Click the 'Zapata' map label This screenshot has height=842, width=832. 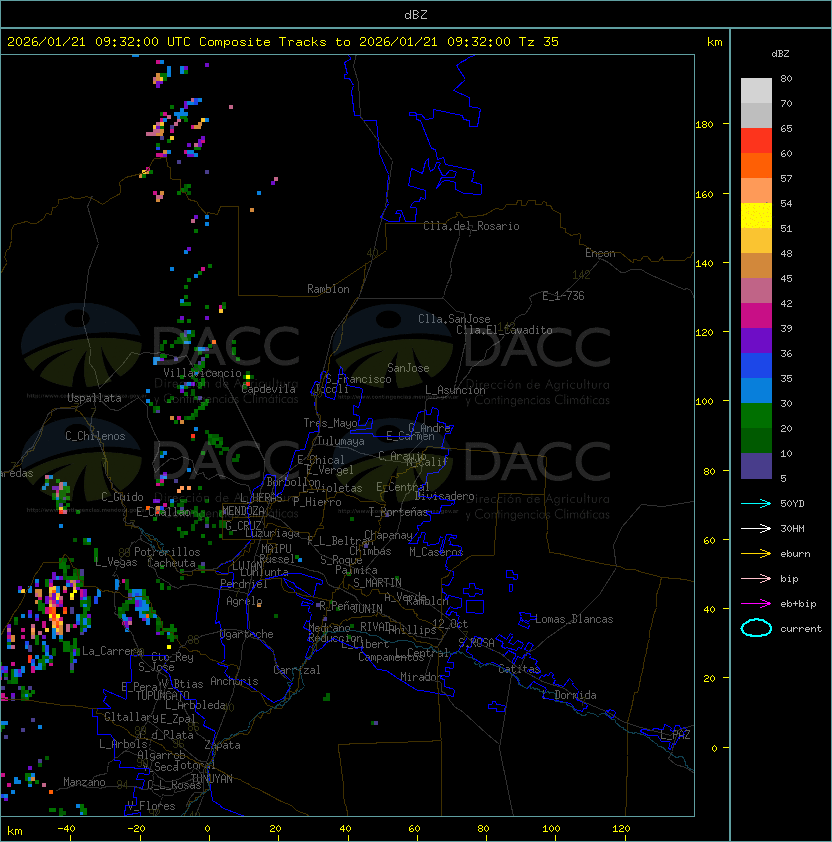pos(222,745)
